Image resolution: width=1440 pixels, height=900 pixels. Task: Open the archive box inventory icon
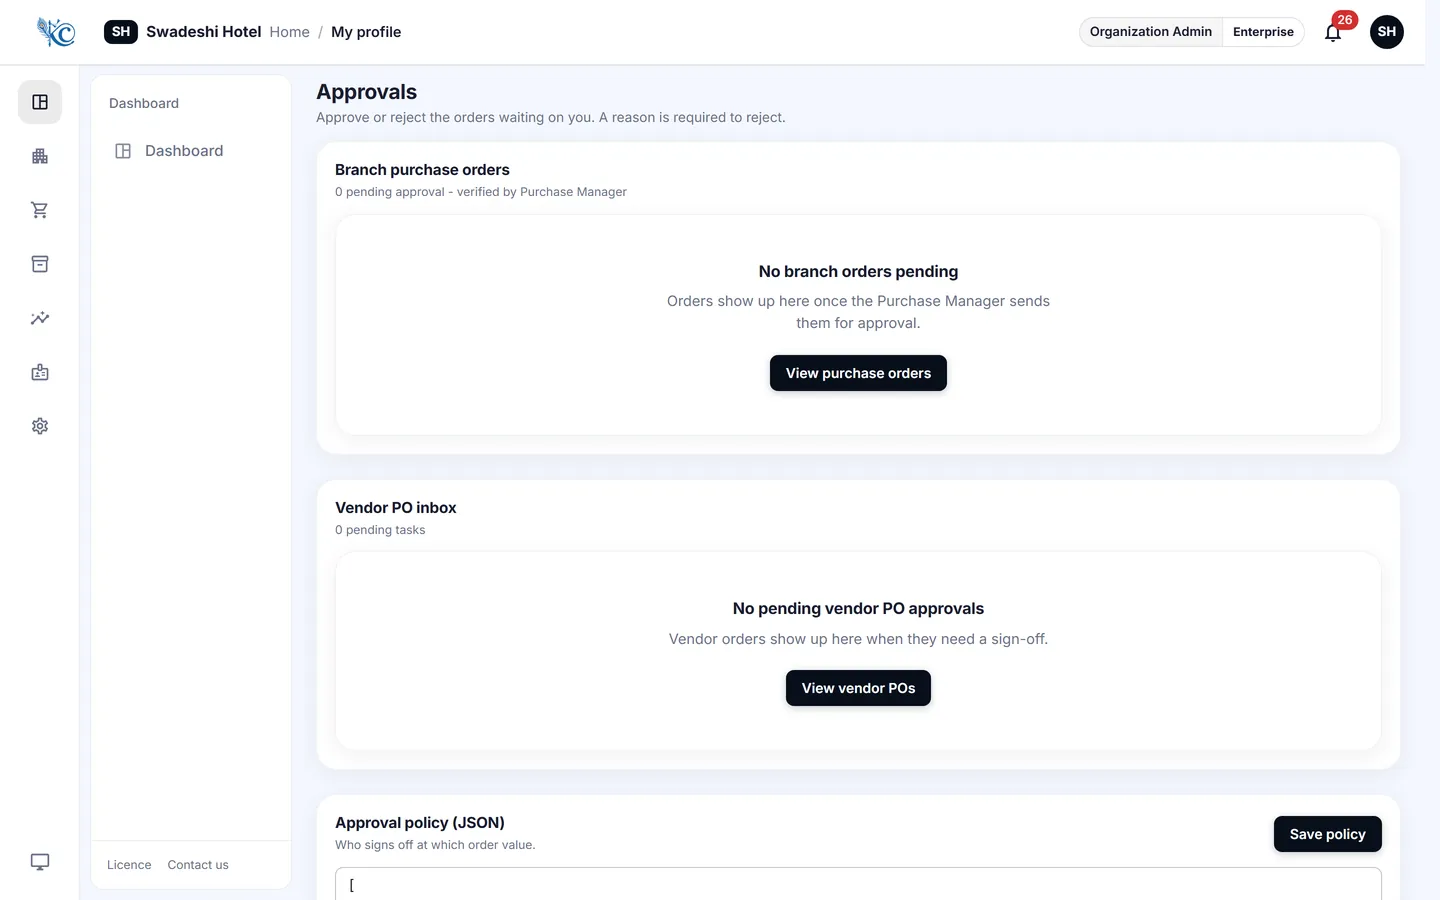40,264
